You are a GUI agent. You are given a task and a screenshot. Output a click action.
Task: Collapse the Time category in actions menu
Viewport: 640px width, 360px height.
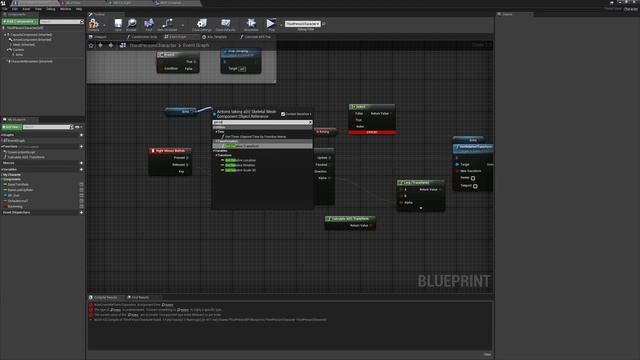coord(217,132)
